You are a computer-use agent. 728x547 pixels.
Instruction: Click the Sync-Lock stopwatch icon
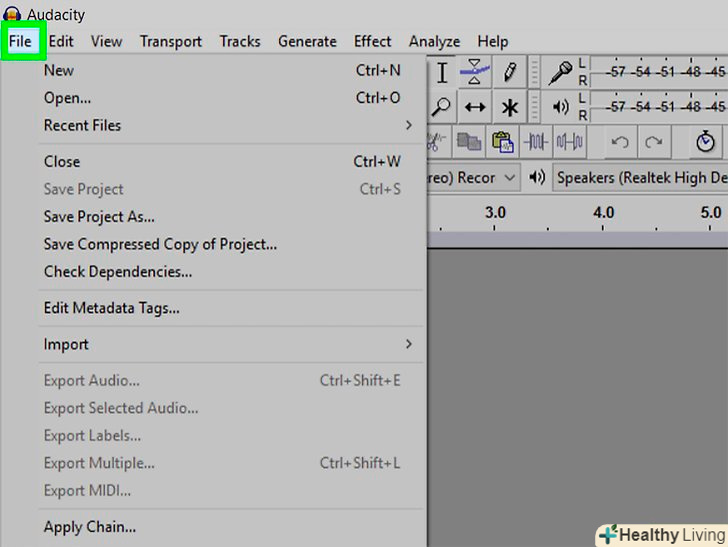705,142
